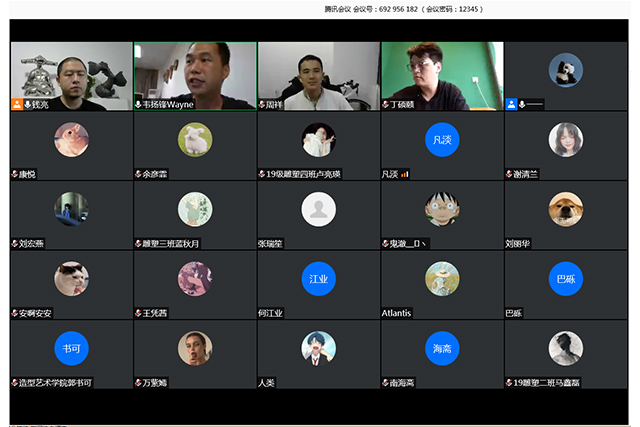
Task: Open 丁硕颐's video feed tile
Action: [x=442, y=70]
